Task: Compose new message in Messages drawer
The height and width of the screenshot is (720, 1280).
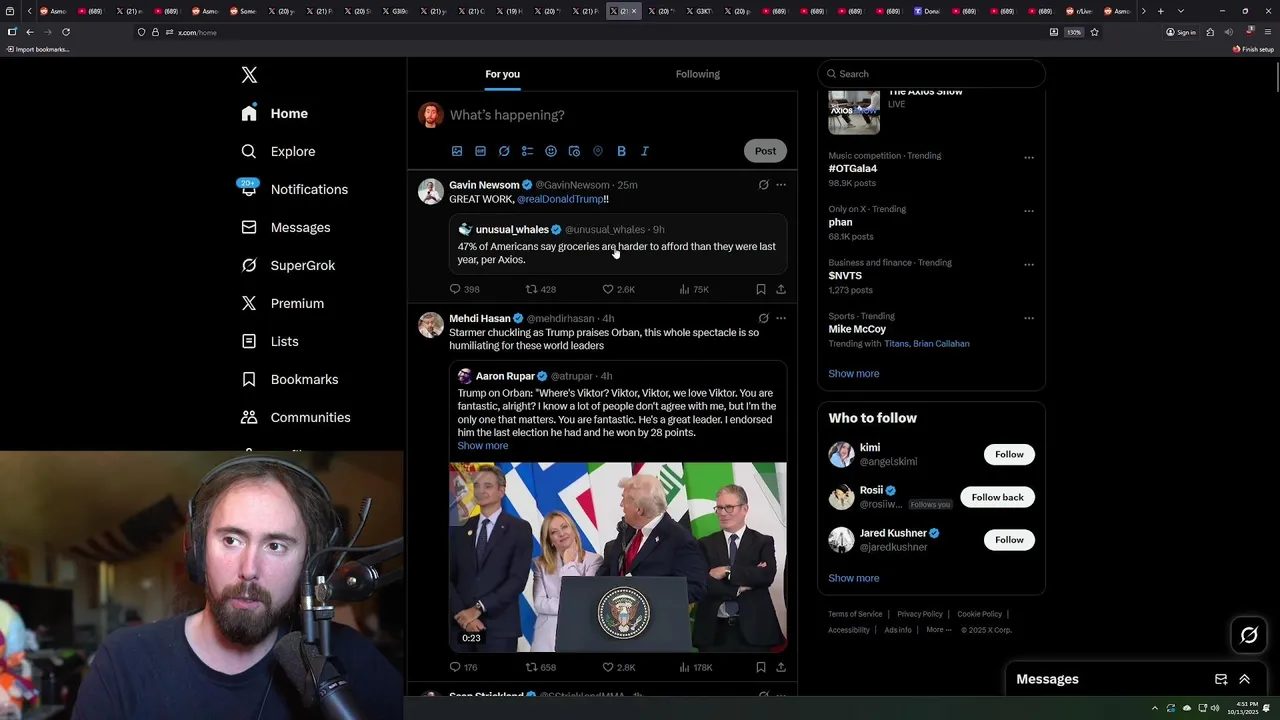Action: coord(1221,679)
